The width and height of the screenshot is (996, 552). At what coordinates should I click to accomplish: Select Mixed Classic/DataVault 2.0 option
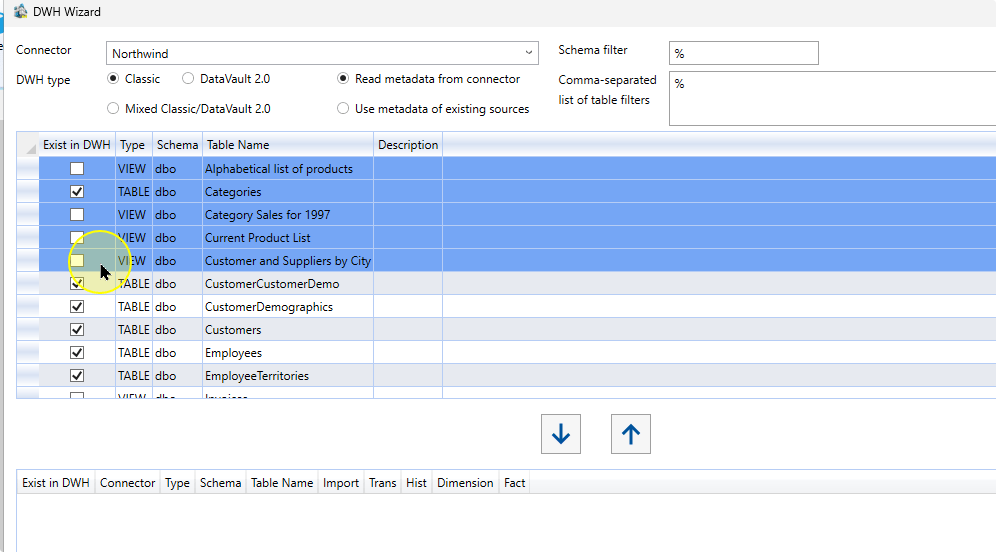tap(113, 109)
